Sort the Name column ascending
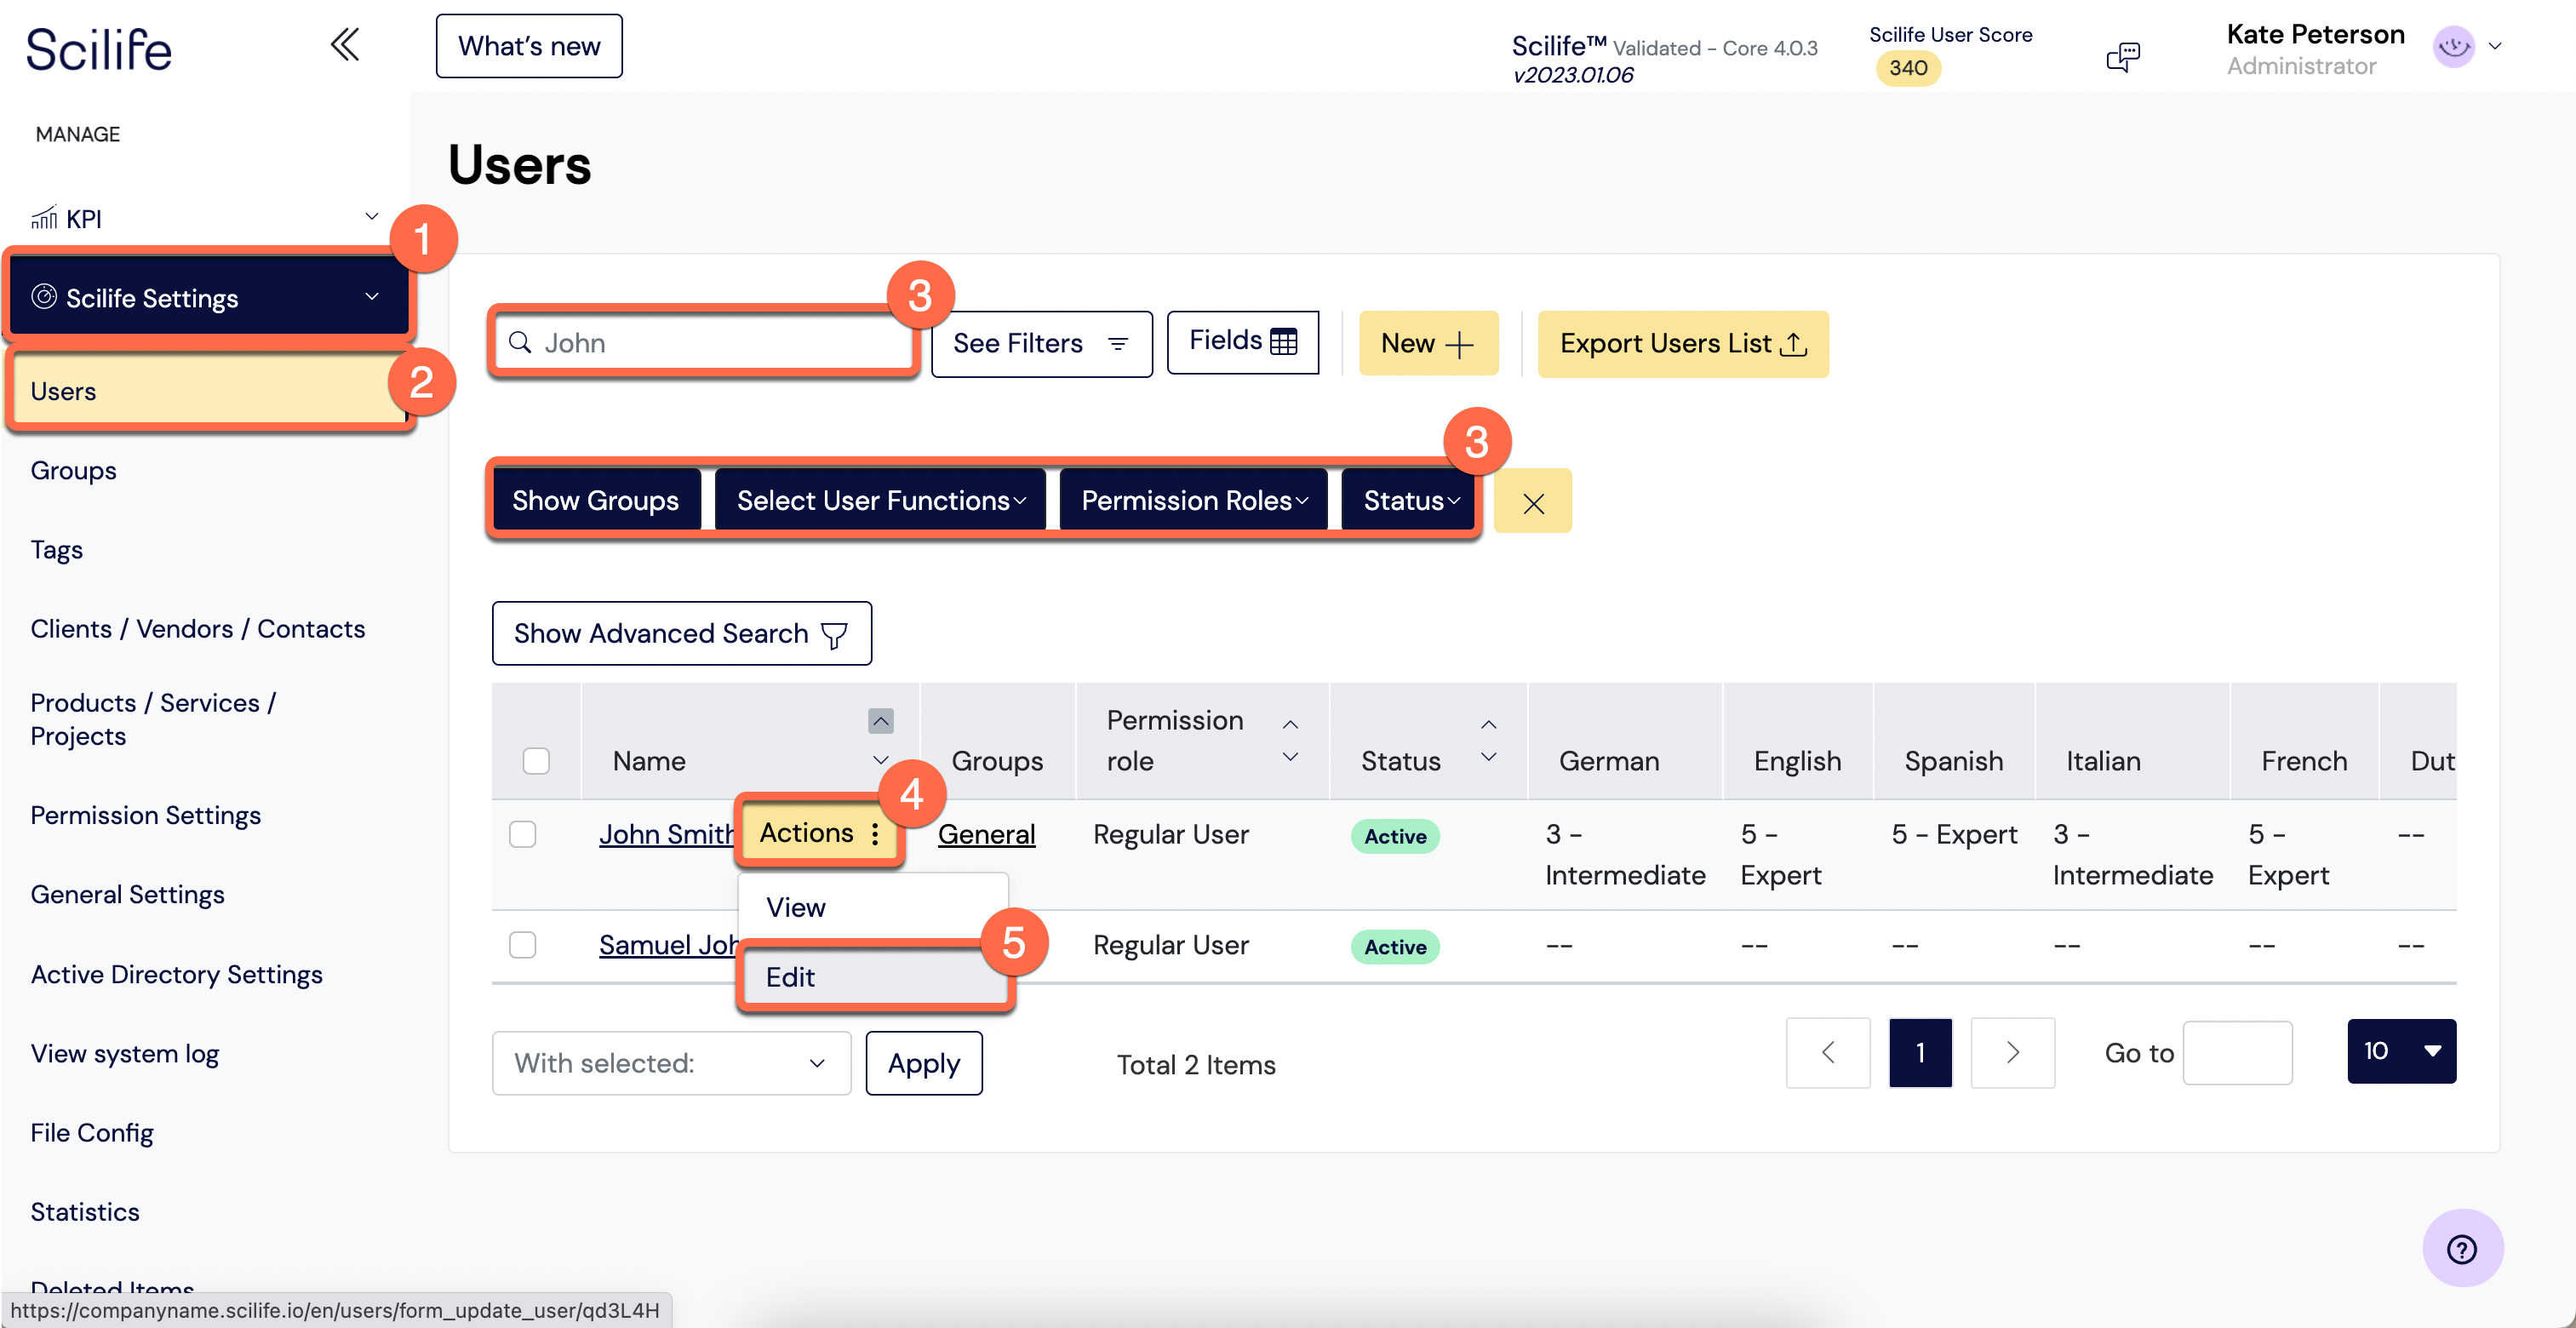The image size is (2576, 1328). [x=880, y=721]
